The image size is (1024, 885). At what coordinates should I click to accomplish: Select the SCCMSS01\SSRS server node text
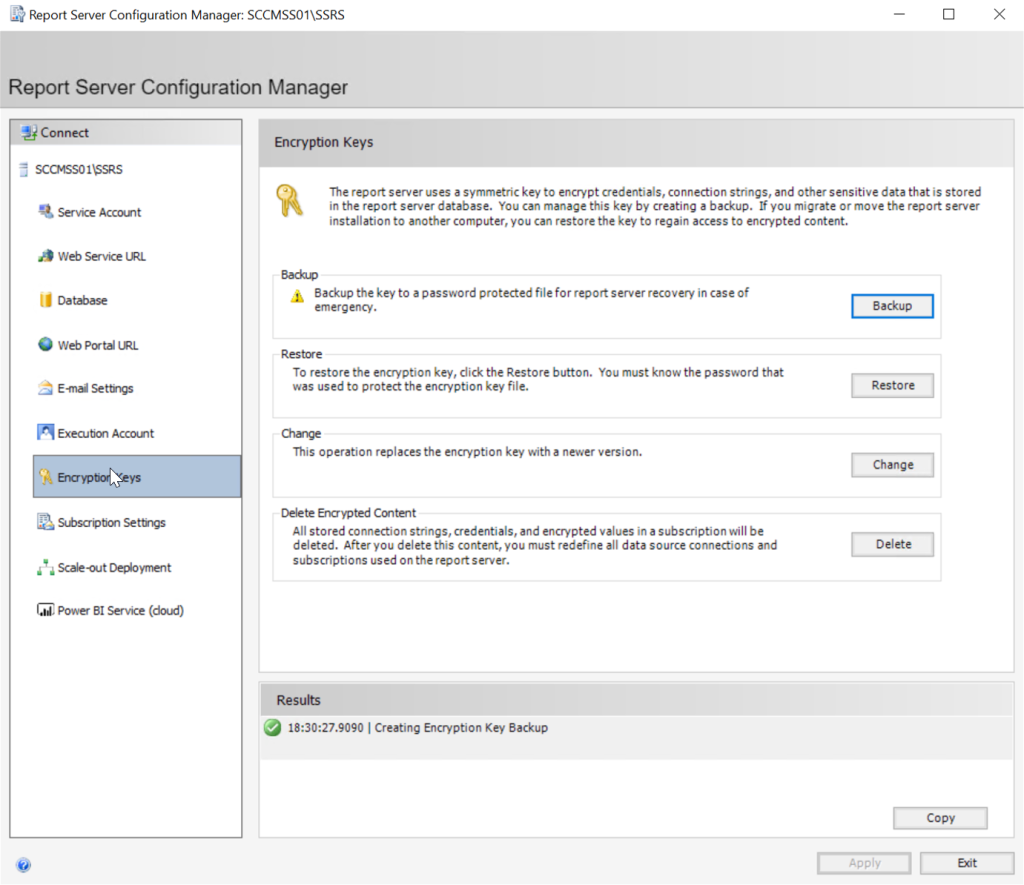[x=78, y=170]
